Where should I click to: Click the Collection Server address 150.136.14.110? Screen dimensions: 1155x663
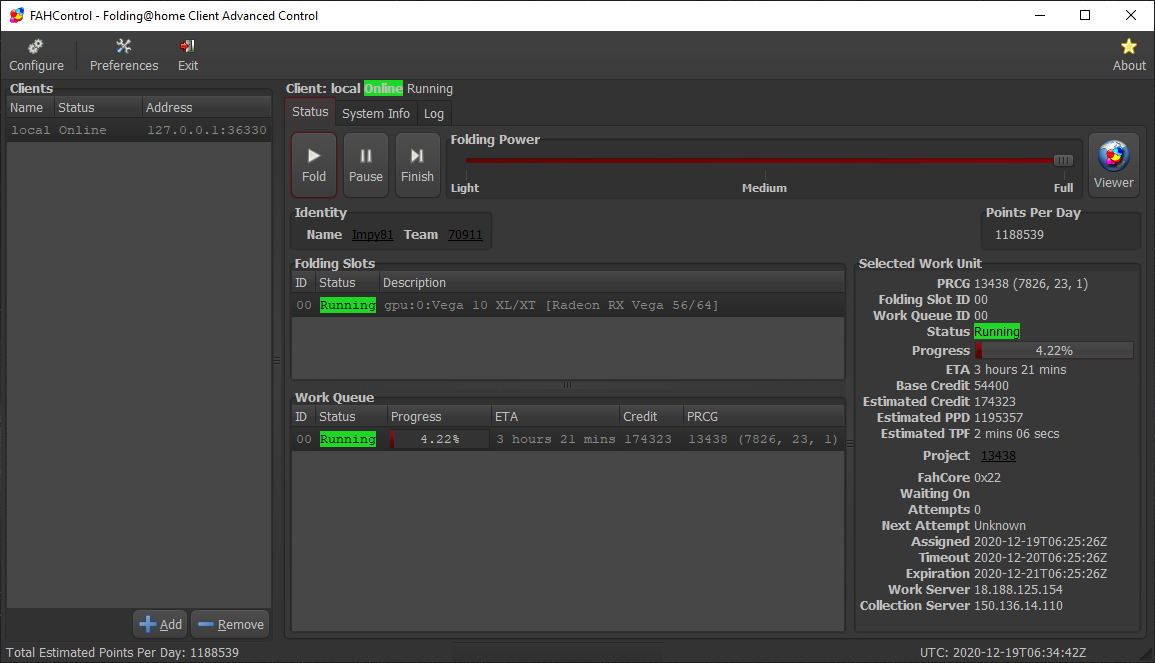(1018, 606)
